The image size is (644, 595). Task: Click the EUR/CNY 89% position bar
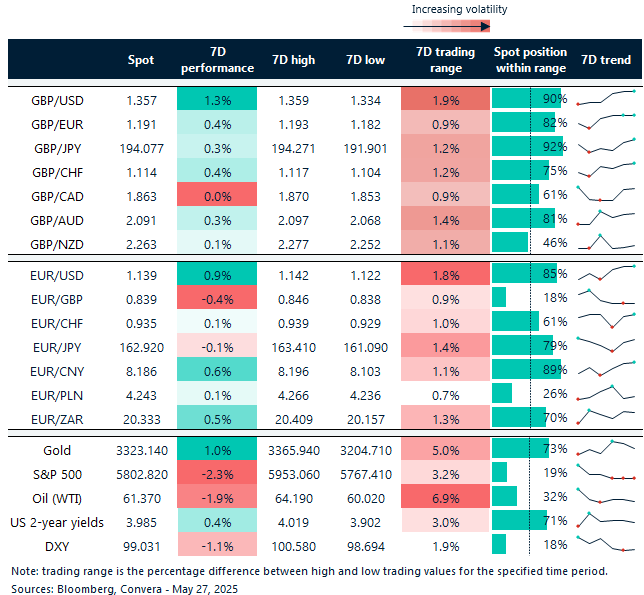point(527,369)
